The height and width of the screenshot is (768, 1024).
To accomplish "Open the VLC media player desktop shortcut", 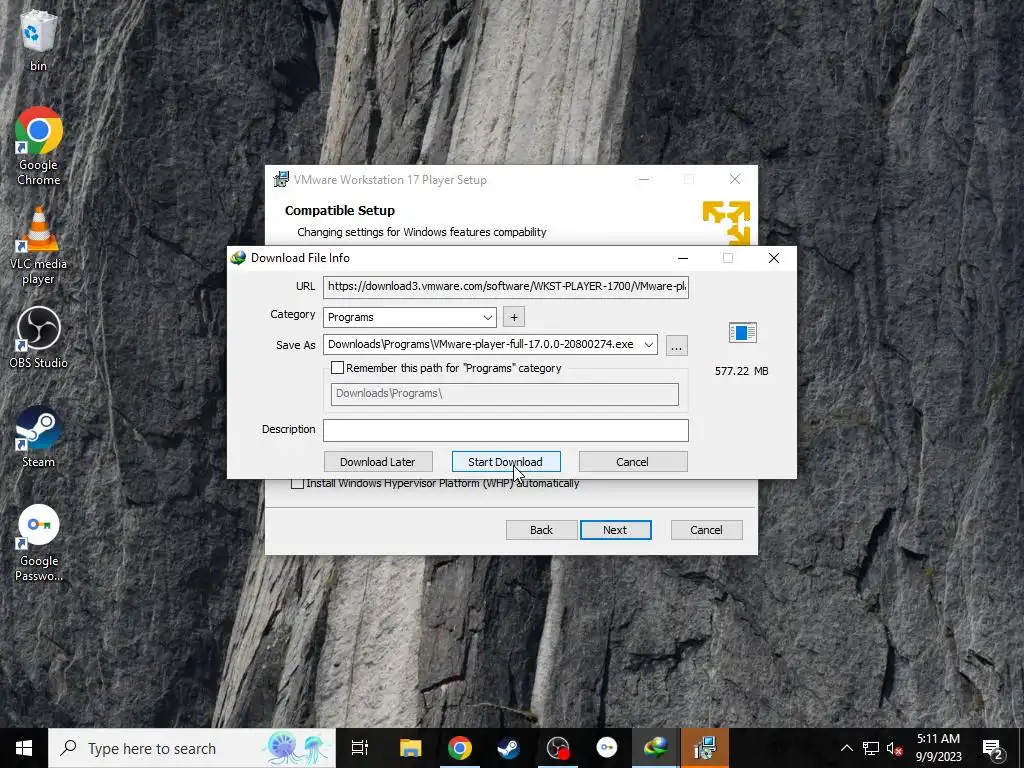I will point(39,246).
